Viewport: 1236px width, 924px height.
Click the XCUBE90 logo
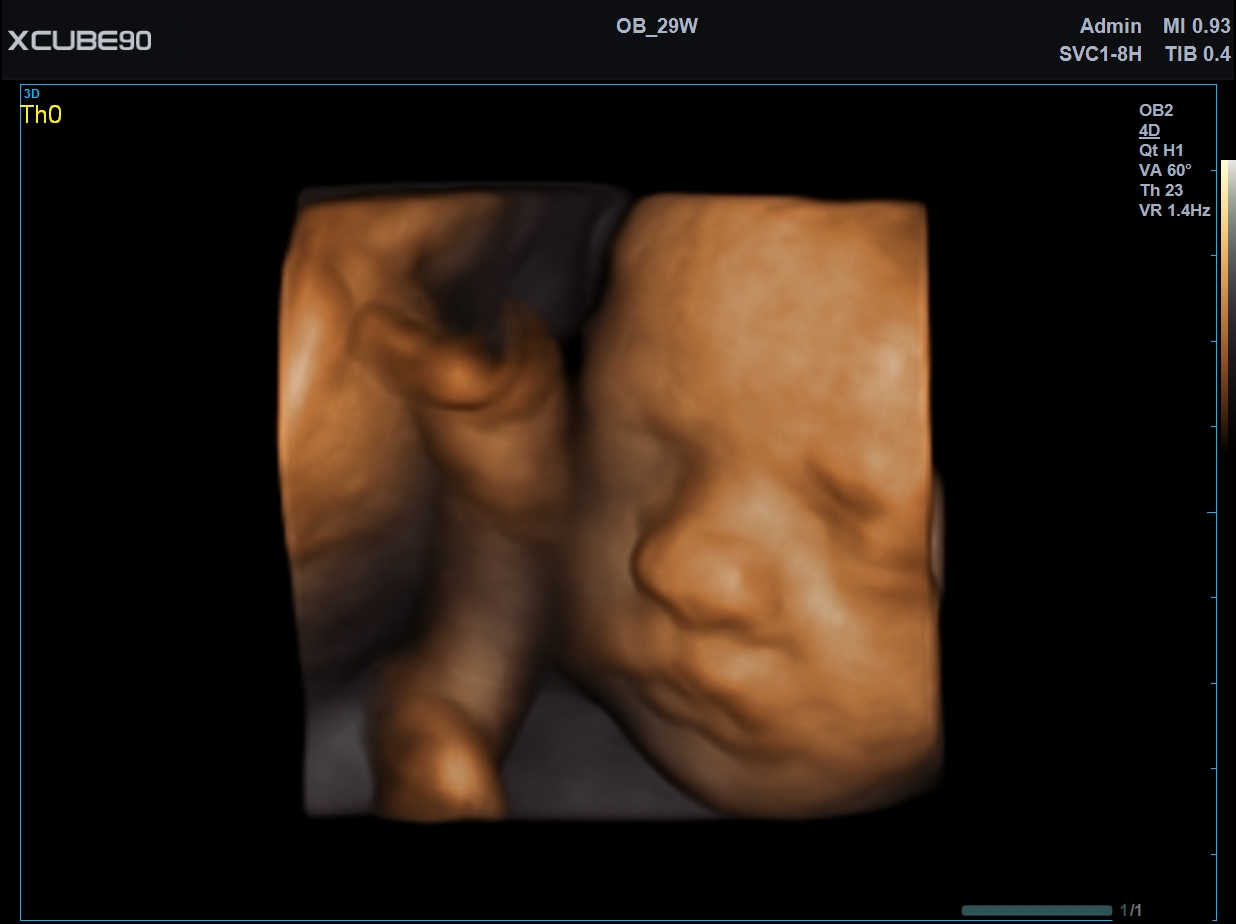point(80,41)
